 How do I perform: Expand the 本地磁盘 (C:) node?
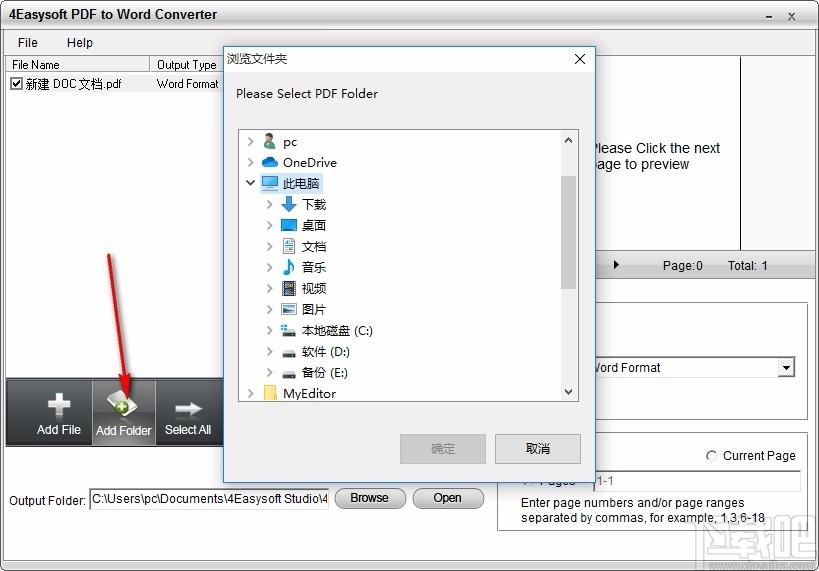tap(270, 330)
